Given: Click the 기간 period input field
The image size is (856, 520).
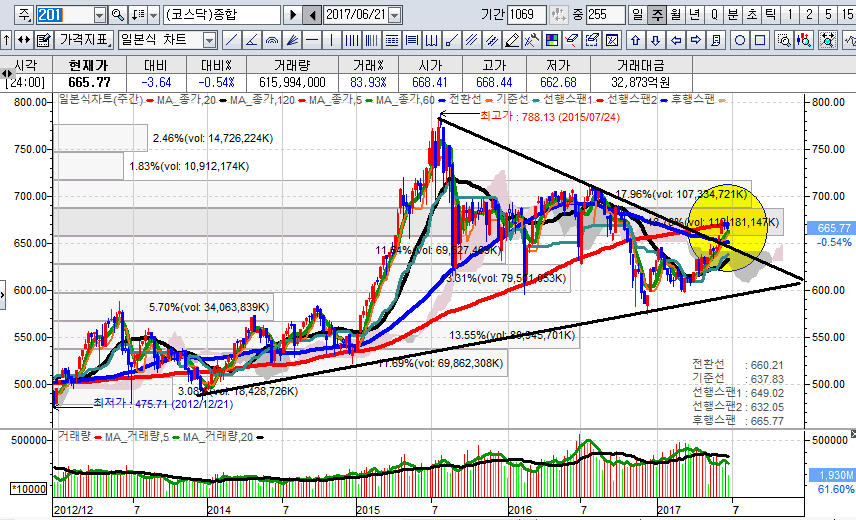Looking at the screenshot, I should (x=527, y=15).
